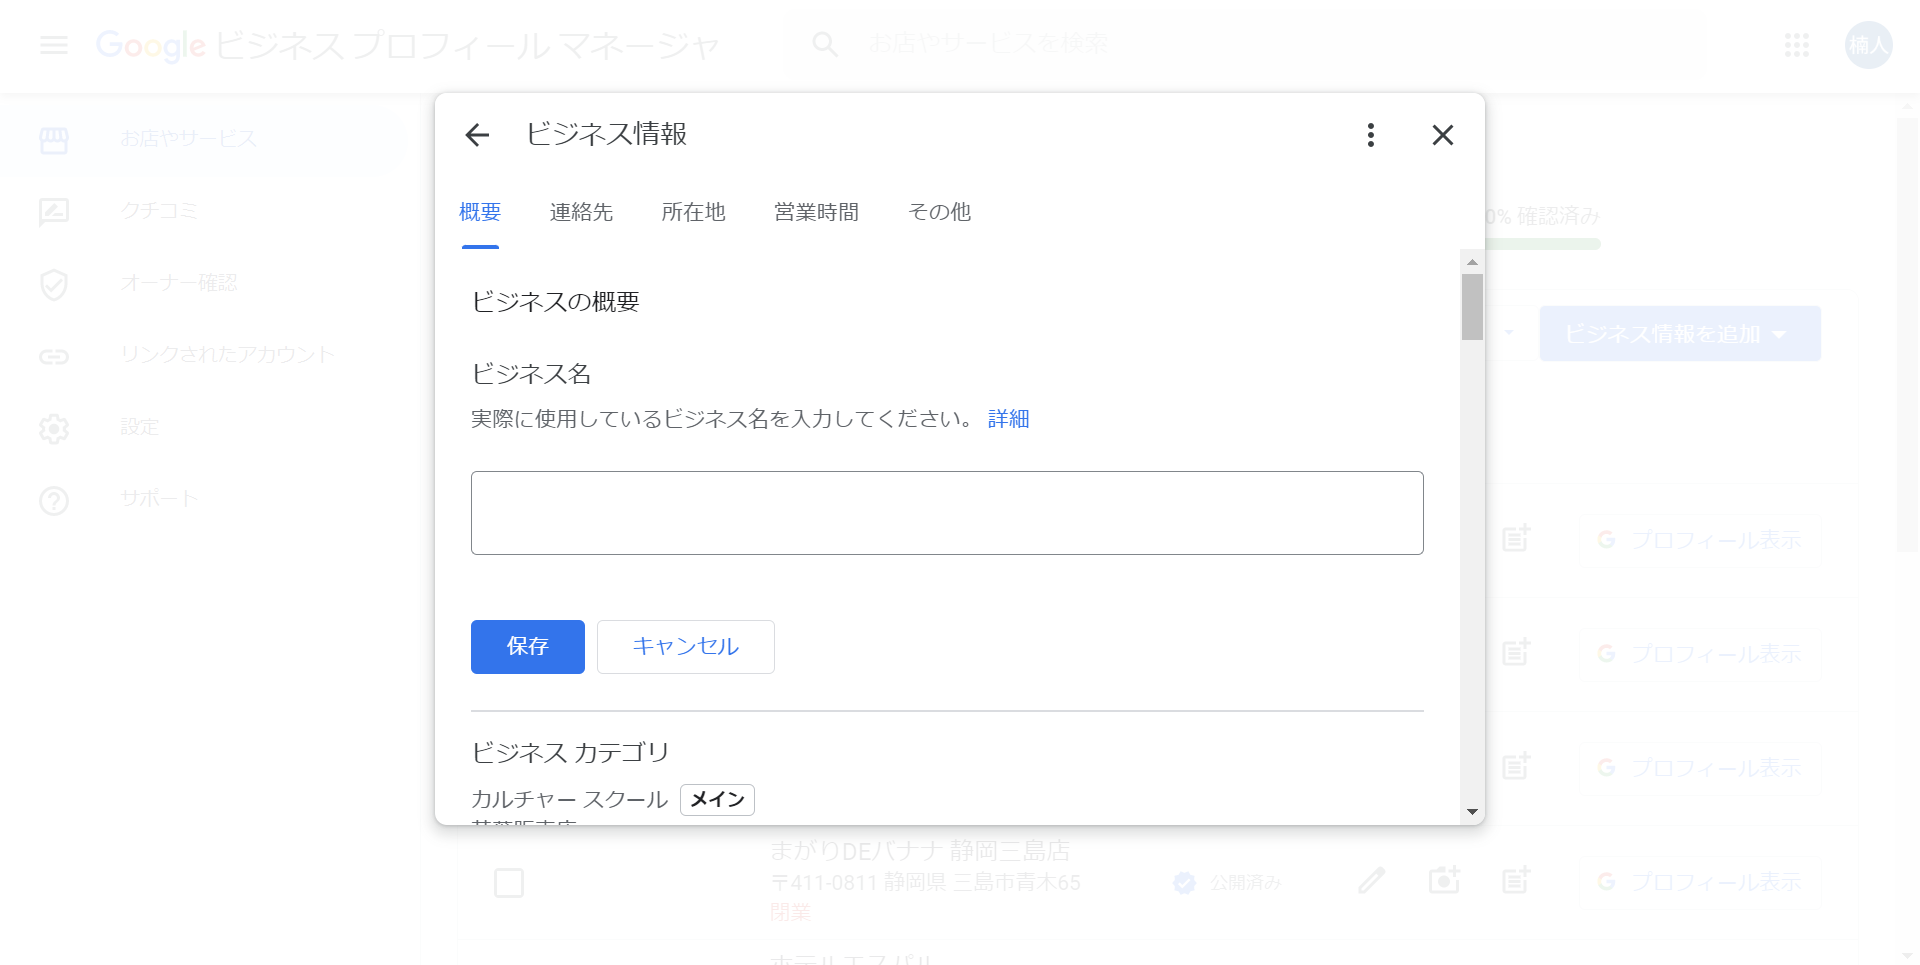Open the 所在地 tab
Screen dimensions: 1920x965
693,212
